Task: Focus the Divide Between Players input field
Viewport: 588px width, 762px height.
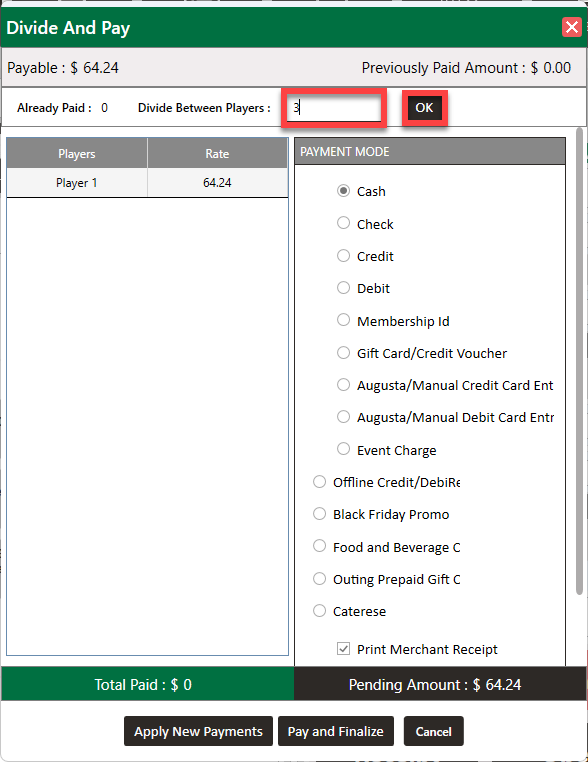Action: pos(333,107)
